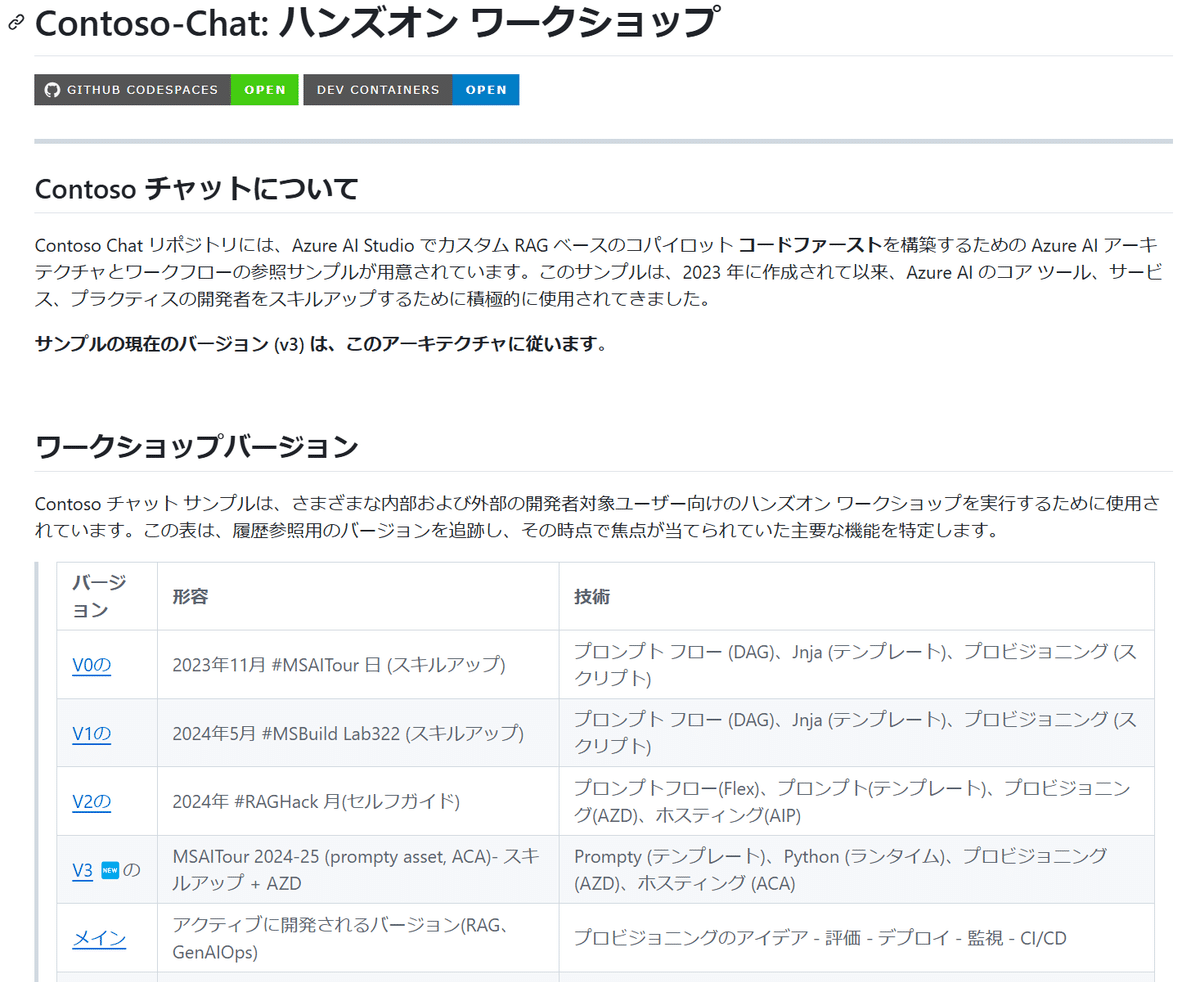This screenshot has width=1200, height=982.
Task: Click the Contoso-Chat page title heading
Action: pyautogui.click(x=375, y=21)
